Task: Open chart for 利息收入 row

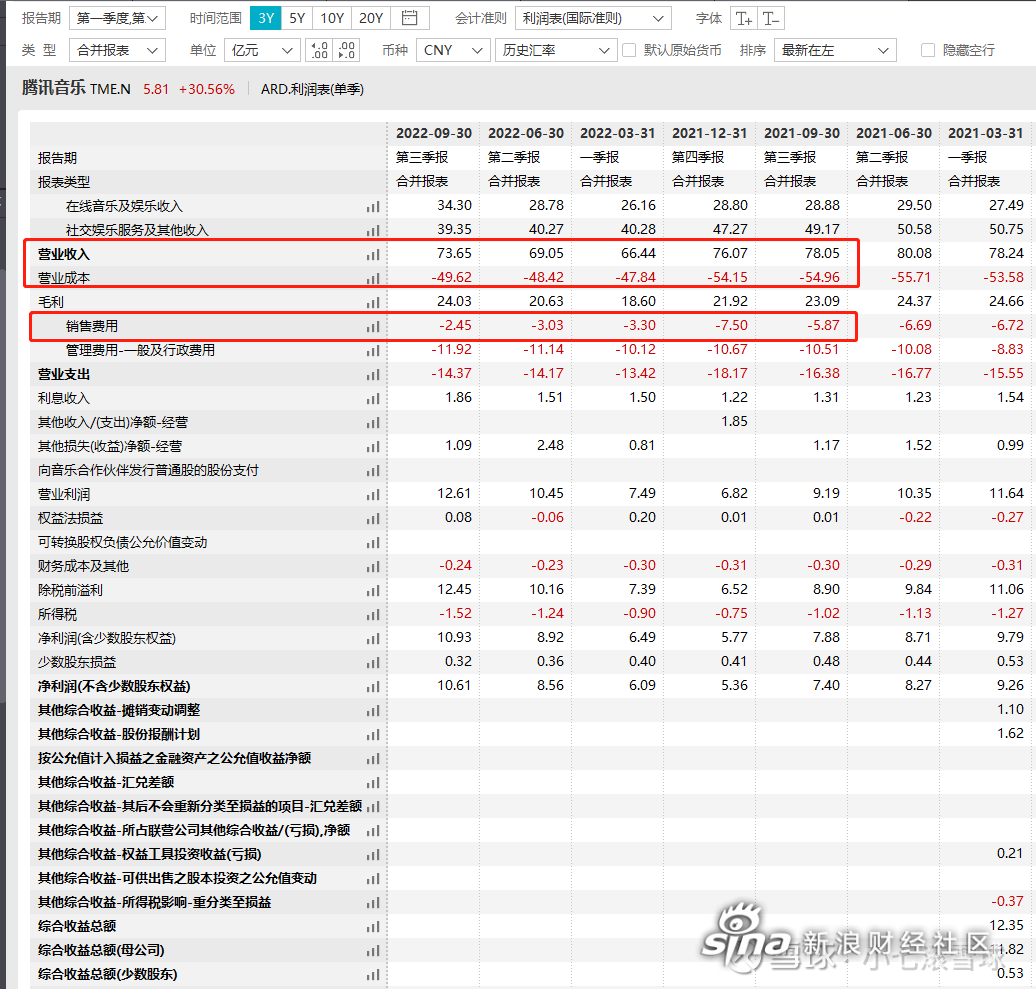Action: pos(373,398)
